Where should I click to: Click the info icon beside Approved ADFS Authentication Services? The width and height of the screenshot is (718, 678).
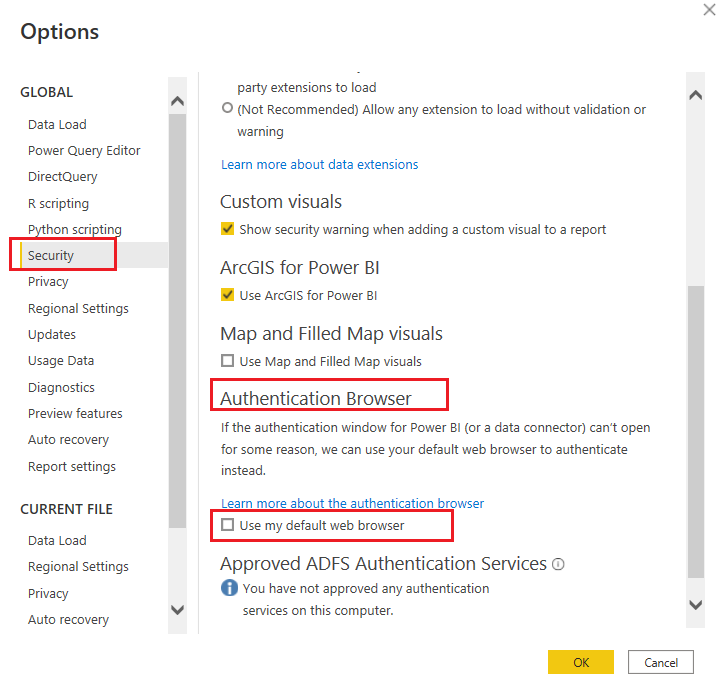[x=558, y=564]
